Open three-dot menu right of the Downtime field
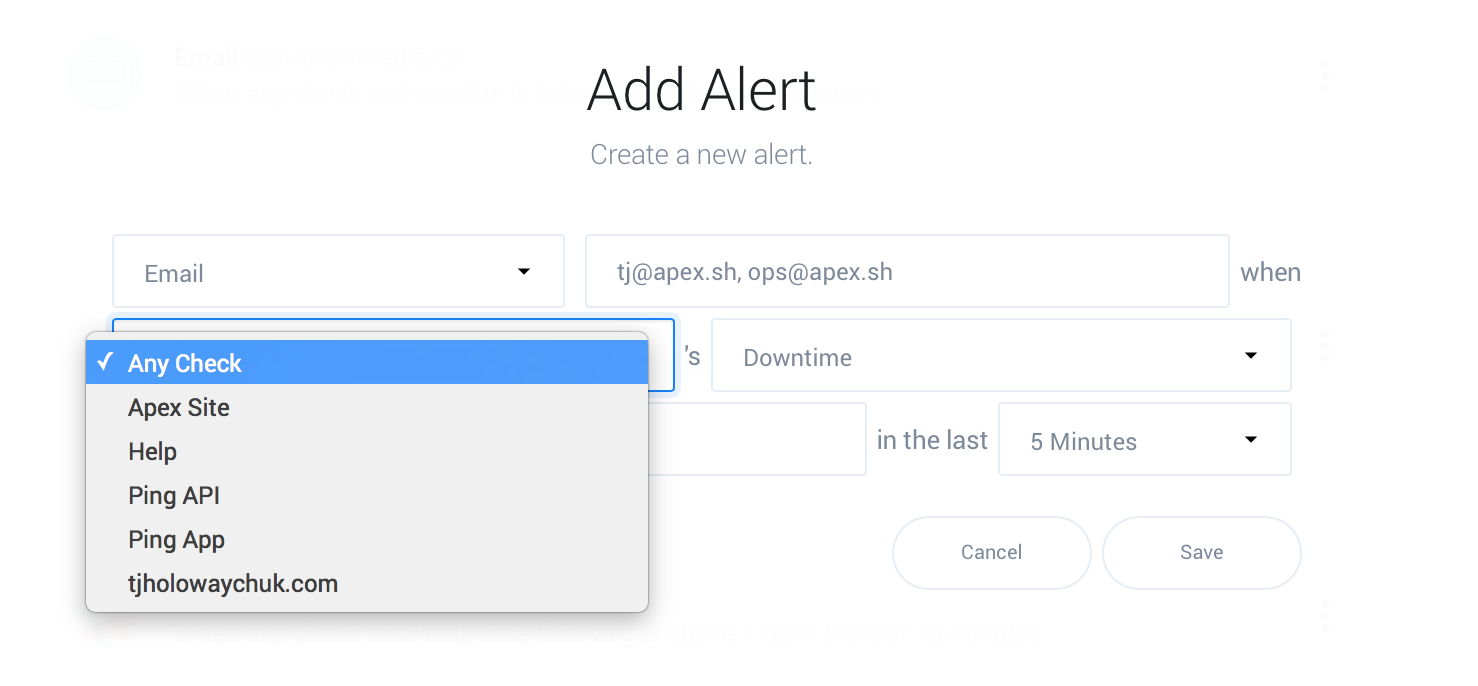 click(1325, 345)
